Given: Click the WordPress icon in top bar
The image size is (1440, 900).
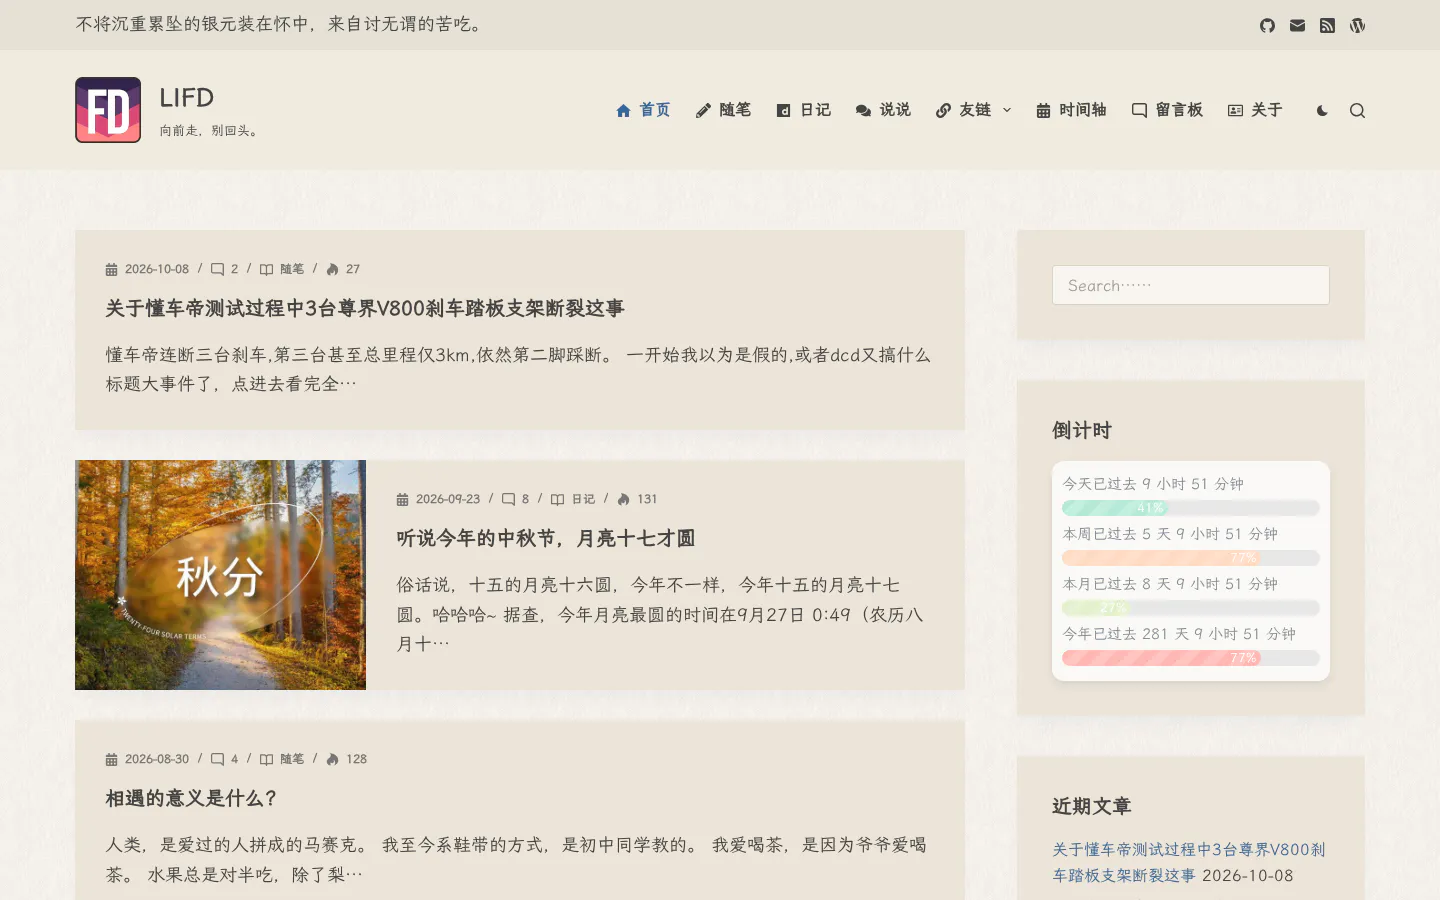Looking at the screenshot, I should coord(1357,25).
